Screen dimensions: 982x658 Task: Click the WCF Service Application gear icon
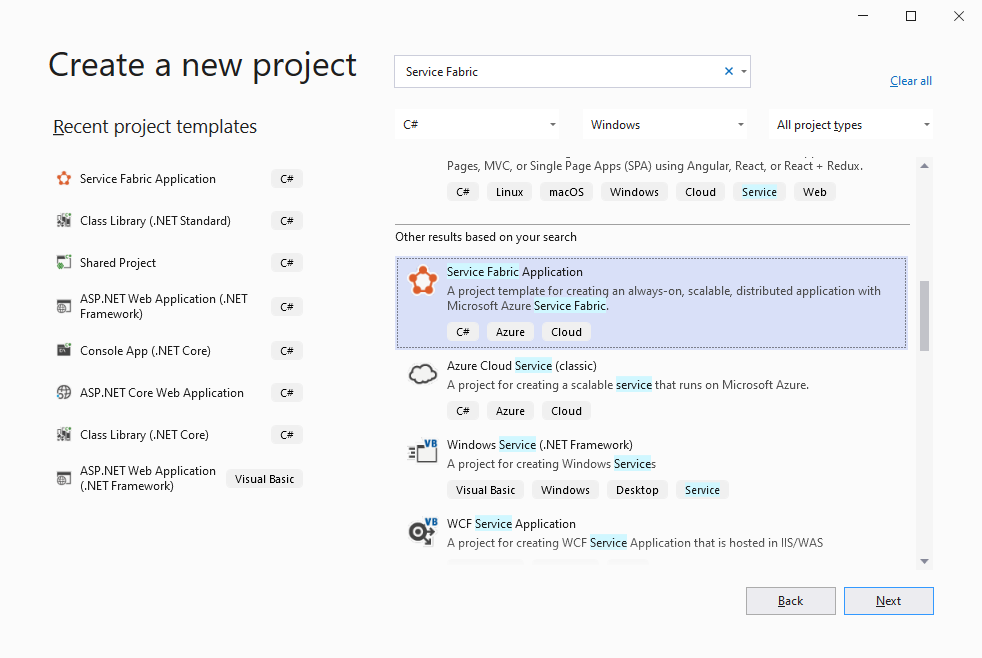tap(423, 531)
